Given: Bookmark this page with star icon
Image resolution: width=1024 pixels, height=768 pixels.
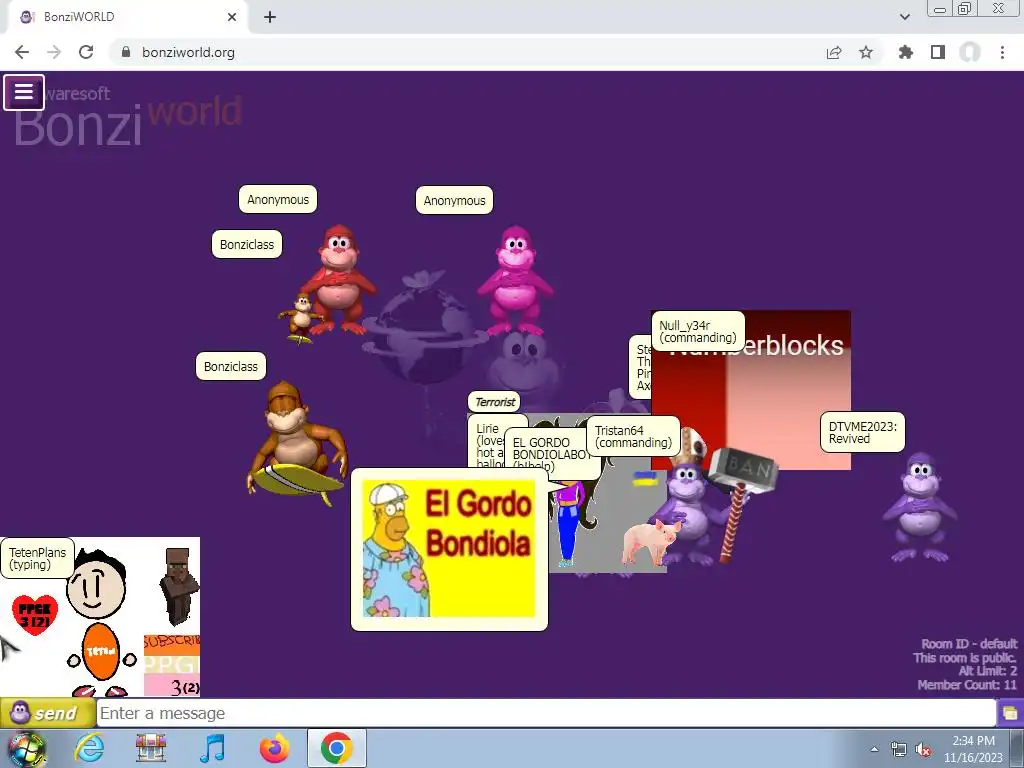Looking at the screenshot, I should pos(866,52).
